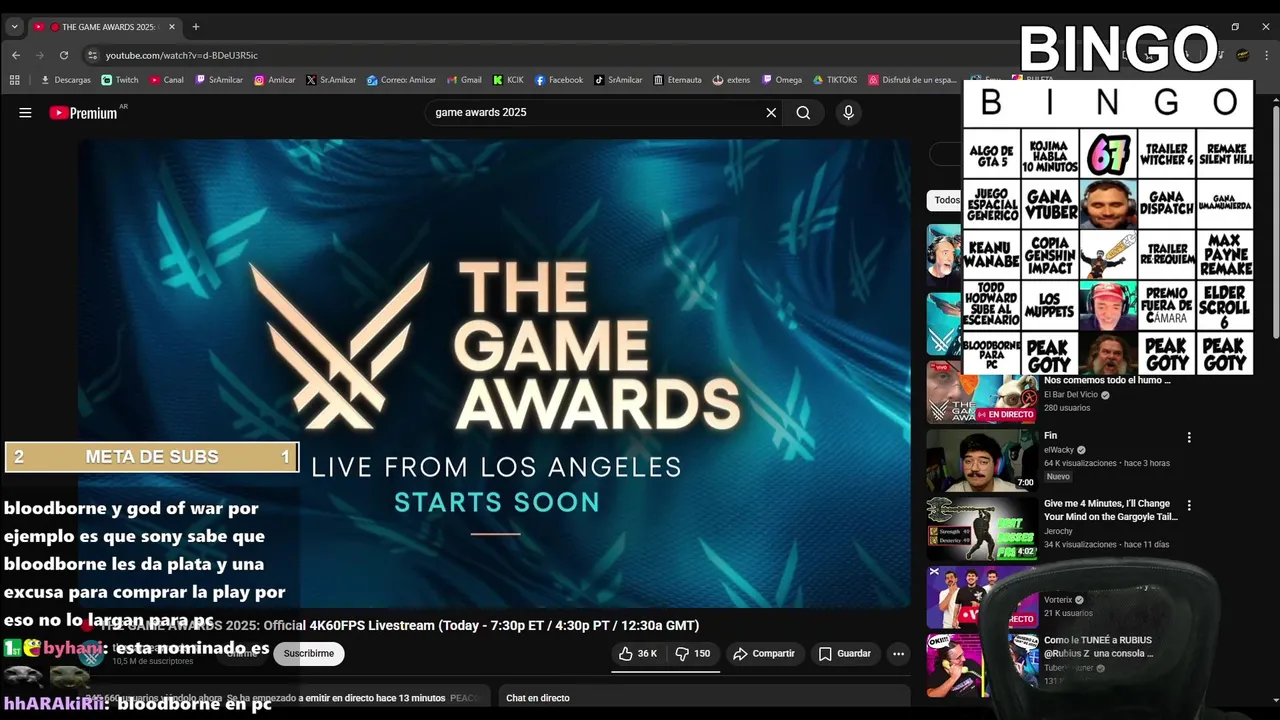This screenshot has width=1280, height=720.
Task: Open the Eternauta bookmark
Action: 678,80
